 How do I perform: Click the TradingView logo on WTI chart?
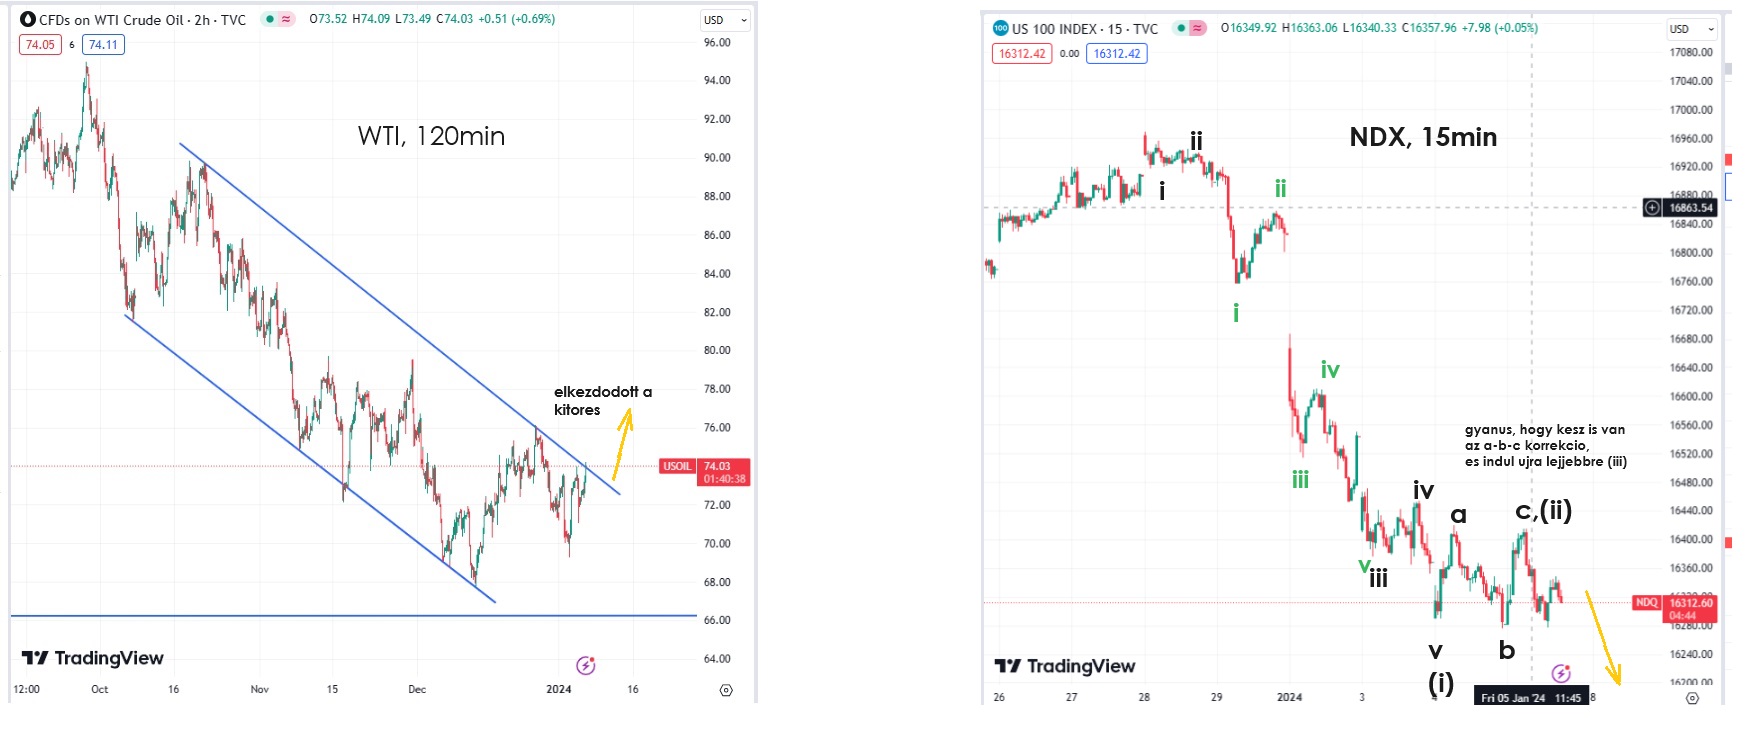(92, 658)
